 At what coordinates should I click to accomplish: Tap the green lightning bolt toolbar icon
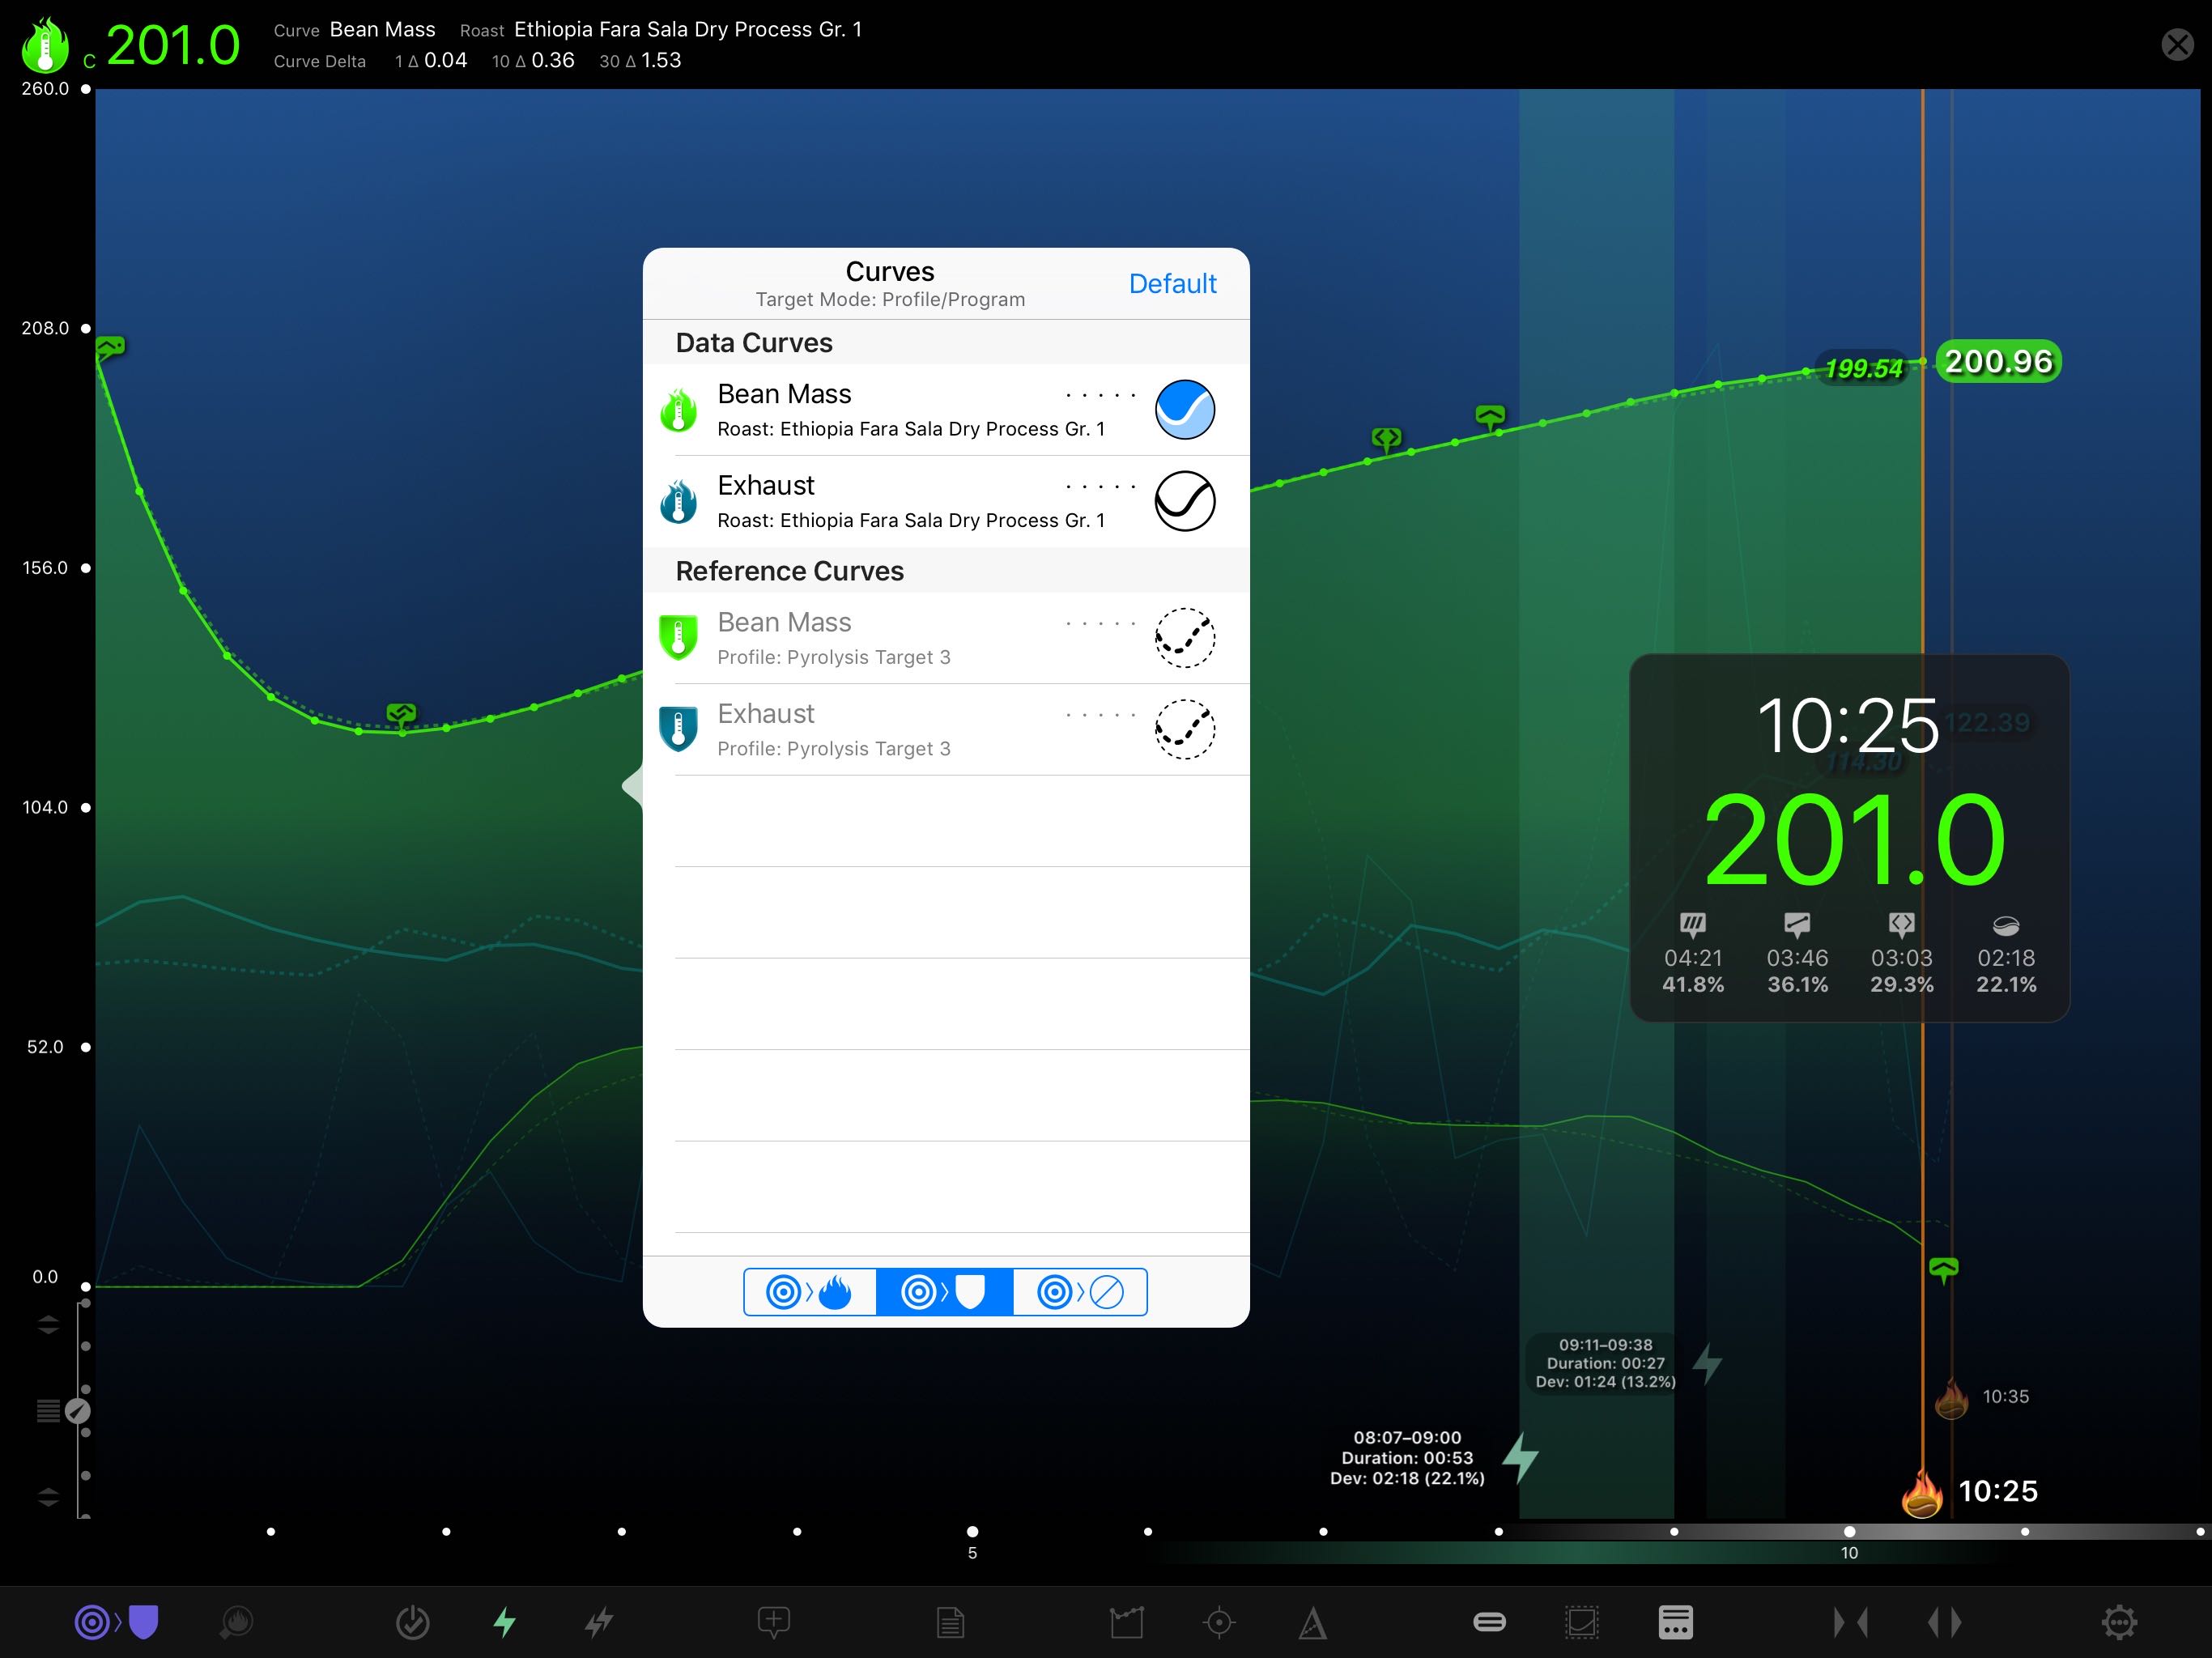[x=505, y=1621]
